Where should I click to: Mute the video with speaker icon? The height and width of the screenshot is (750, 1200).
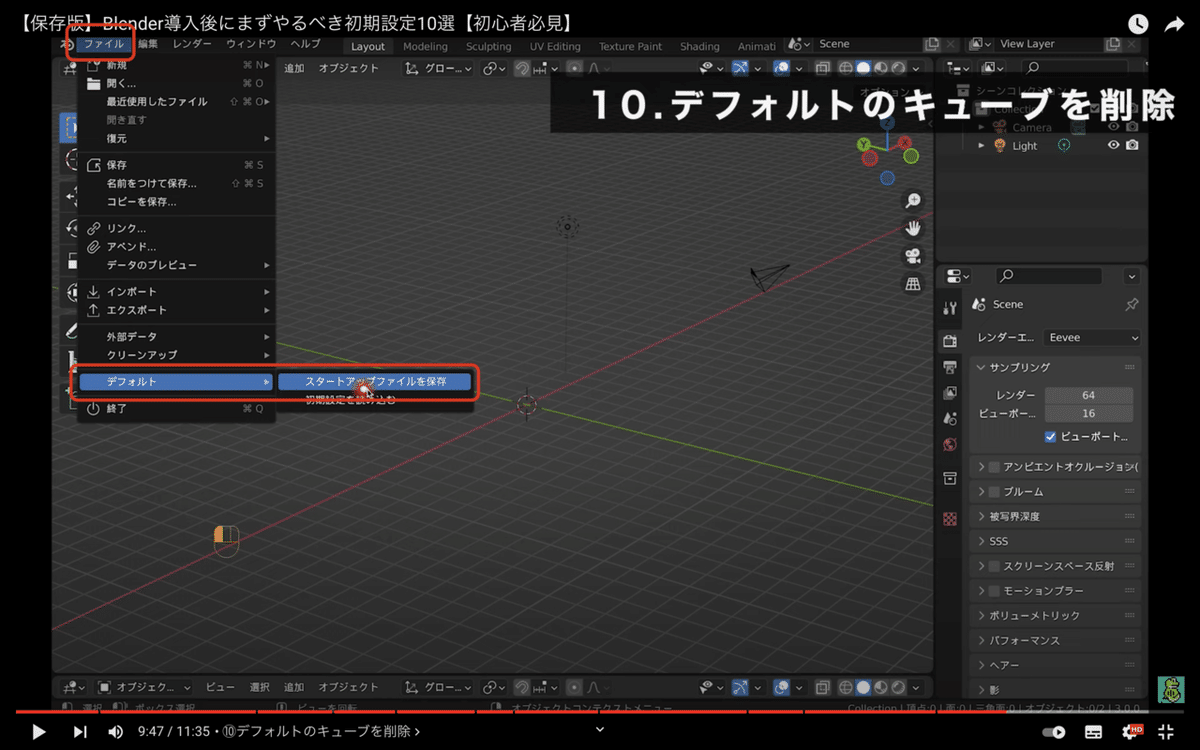pos(116,731)
